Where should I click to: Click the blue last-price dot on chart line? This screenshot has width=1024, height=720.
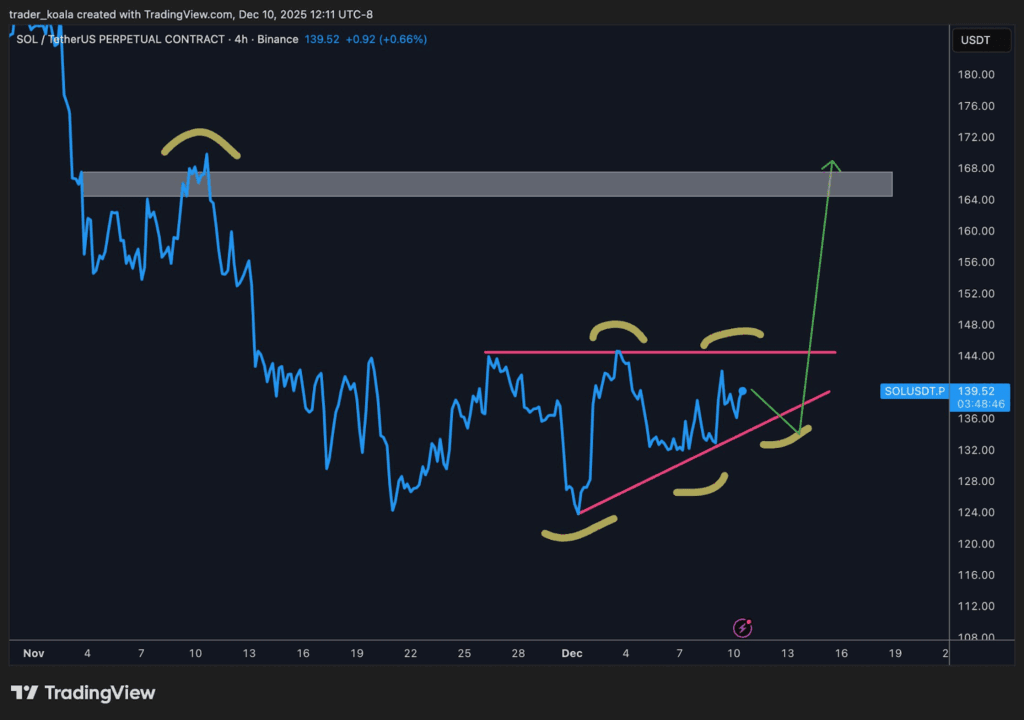pos(743,391)
